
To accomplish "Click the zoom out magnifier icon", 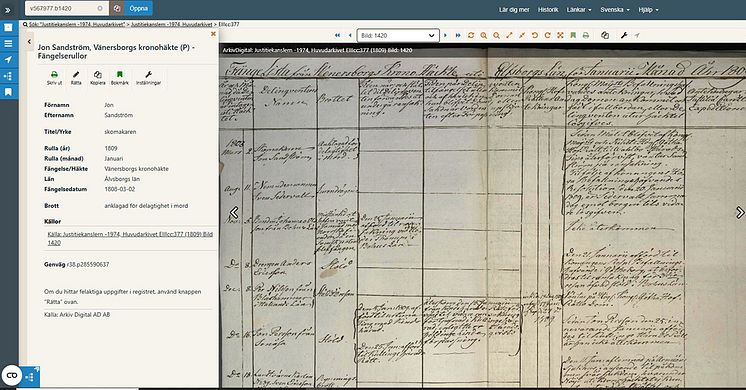I will point(496,36).
